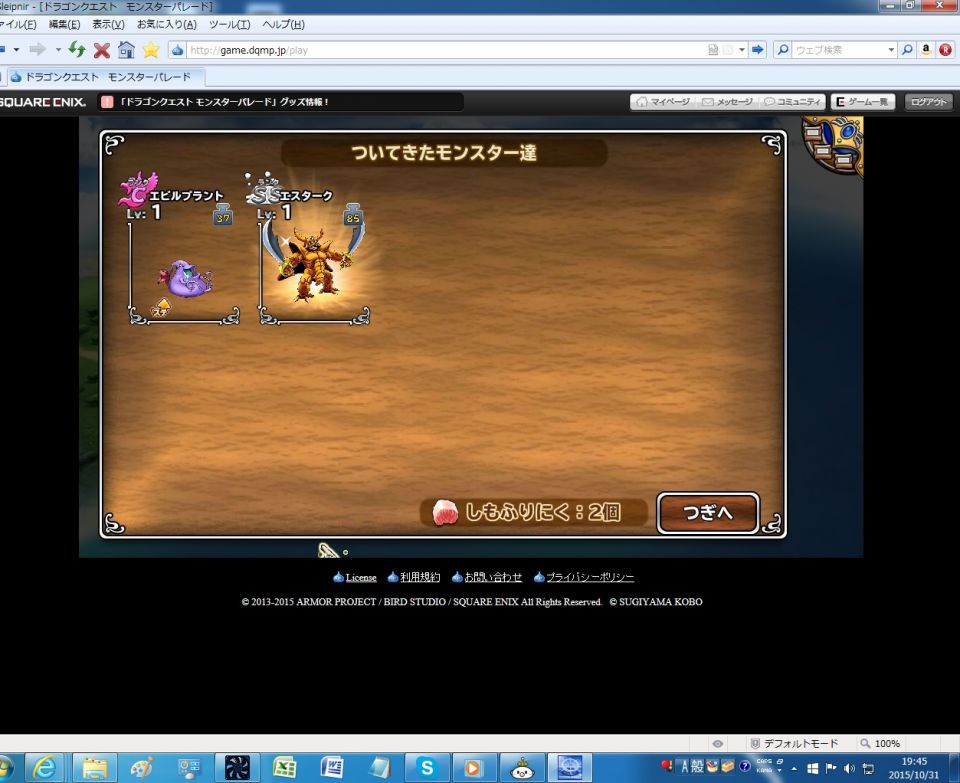The height and width of the screenshot is (783, 960).
Task: Click the weight 37 badge on エビルプラント
Action: [223, 215]
